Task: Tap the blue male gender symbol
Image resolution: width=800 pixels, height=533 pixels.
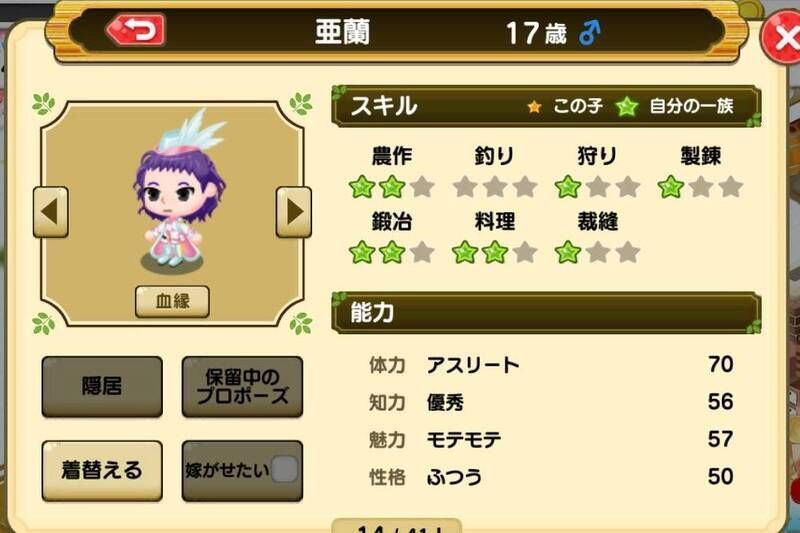Action: coord(590,33)
